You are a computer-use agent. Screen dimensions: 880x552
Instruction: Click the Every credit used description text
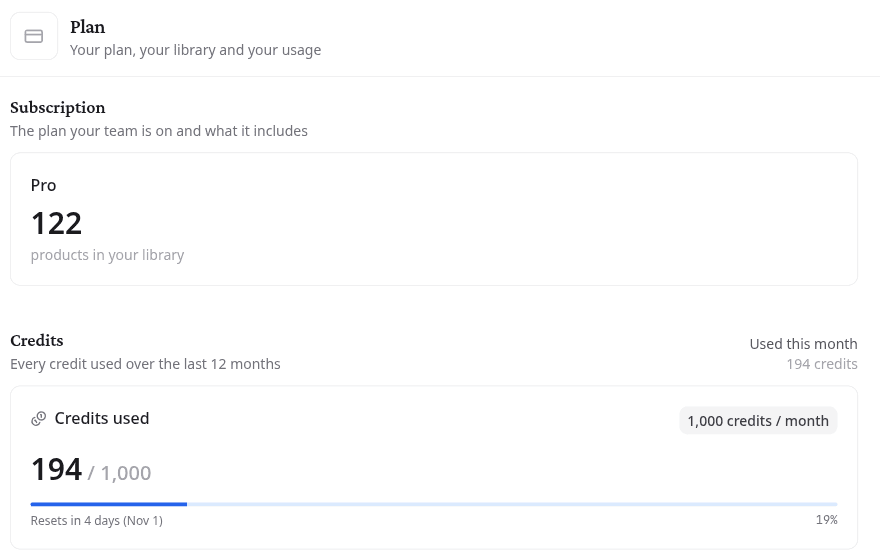click(145, 364)
